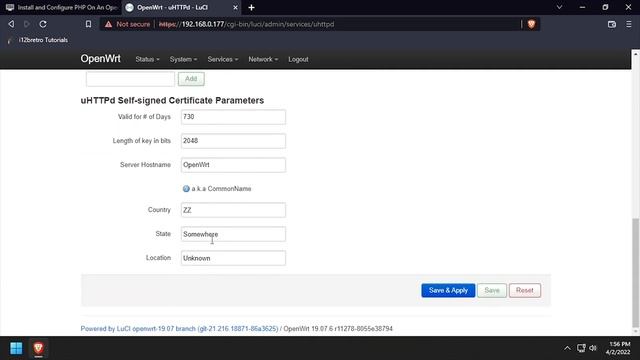640x360 pixels.
Task: Click the green Add button
Action: 191,79
